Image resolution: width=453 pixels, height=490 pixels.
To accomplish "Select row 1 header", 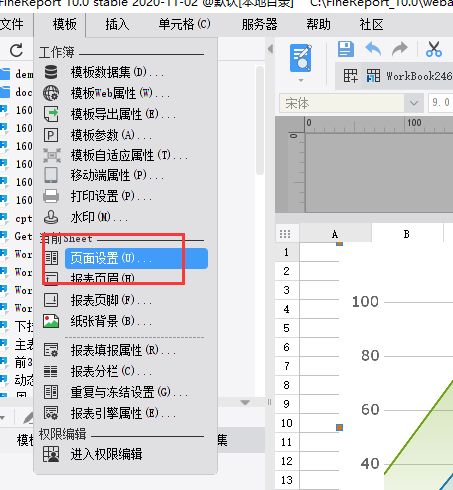I will click(287, 252).
